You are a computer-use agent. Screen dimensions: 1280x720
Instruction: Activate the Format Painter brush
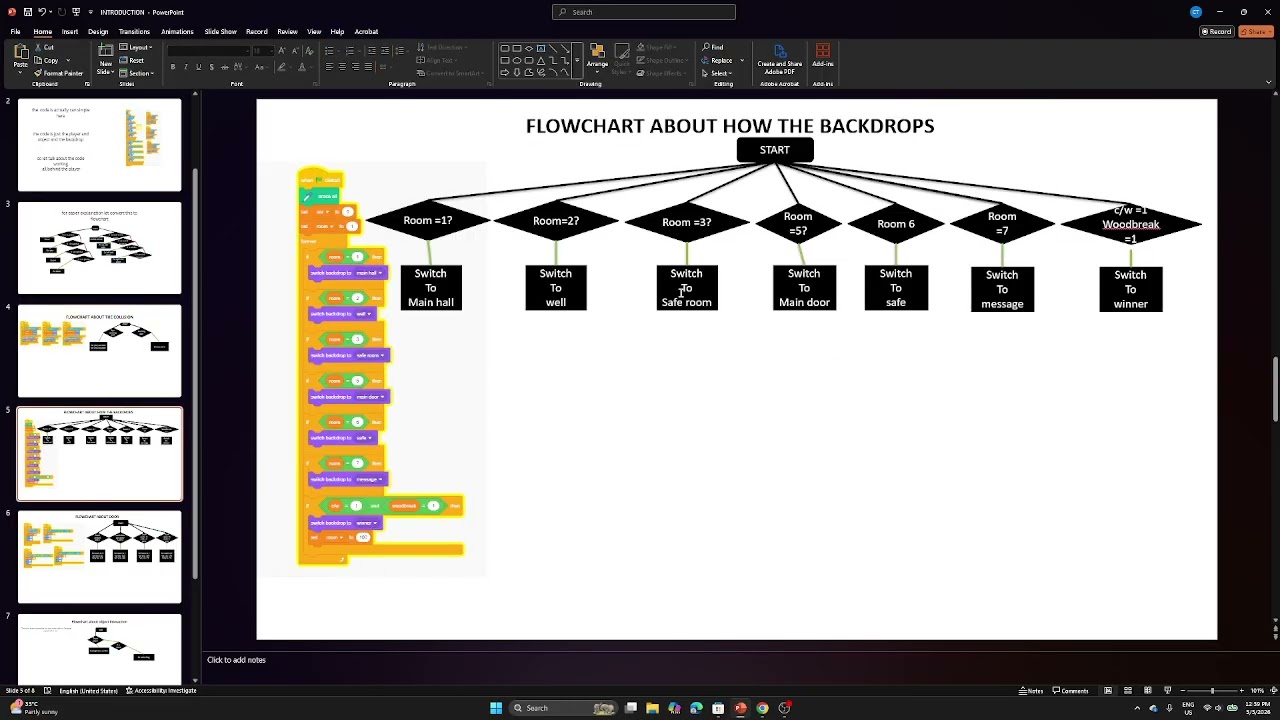(x=59, y=73)
